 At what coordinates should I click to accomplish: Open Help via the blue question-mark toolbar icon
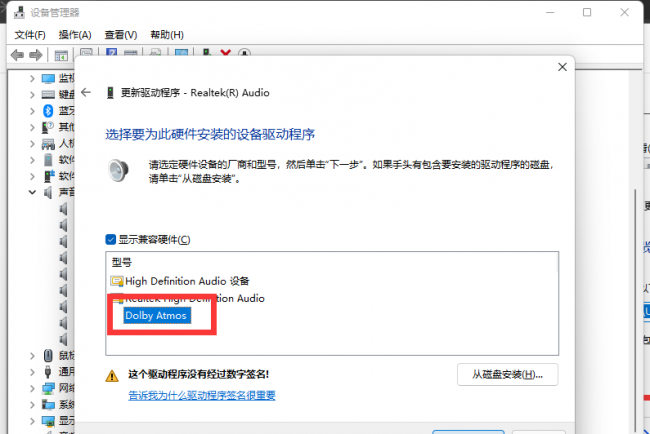tap(111, 53)
